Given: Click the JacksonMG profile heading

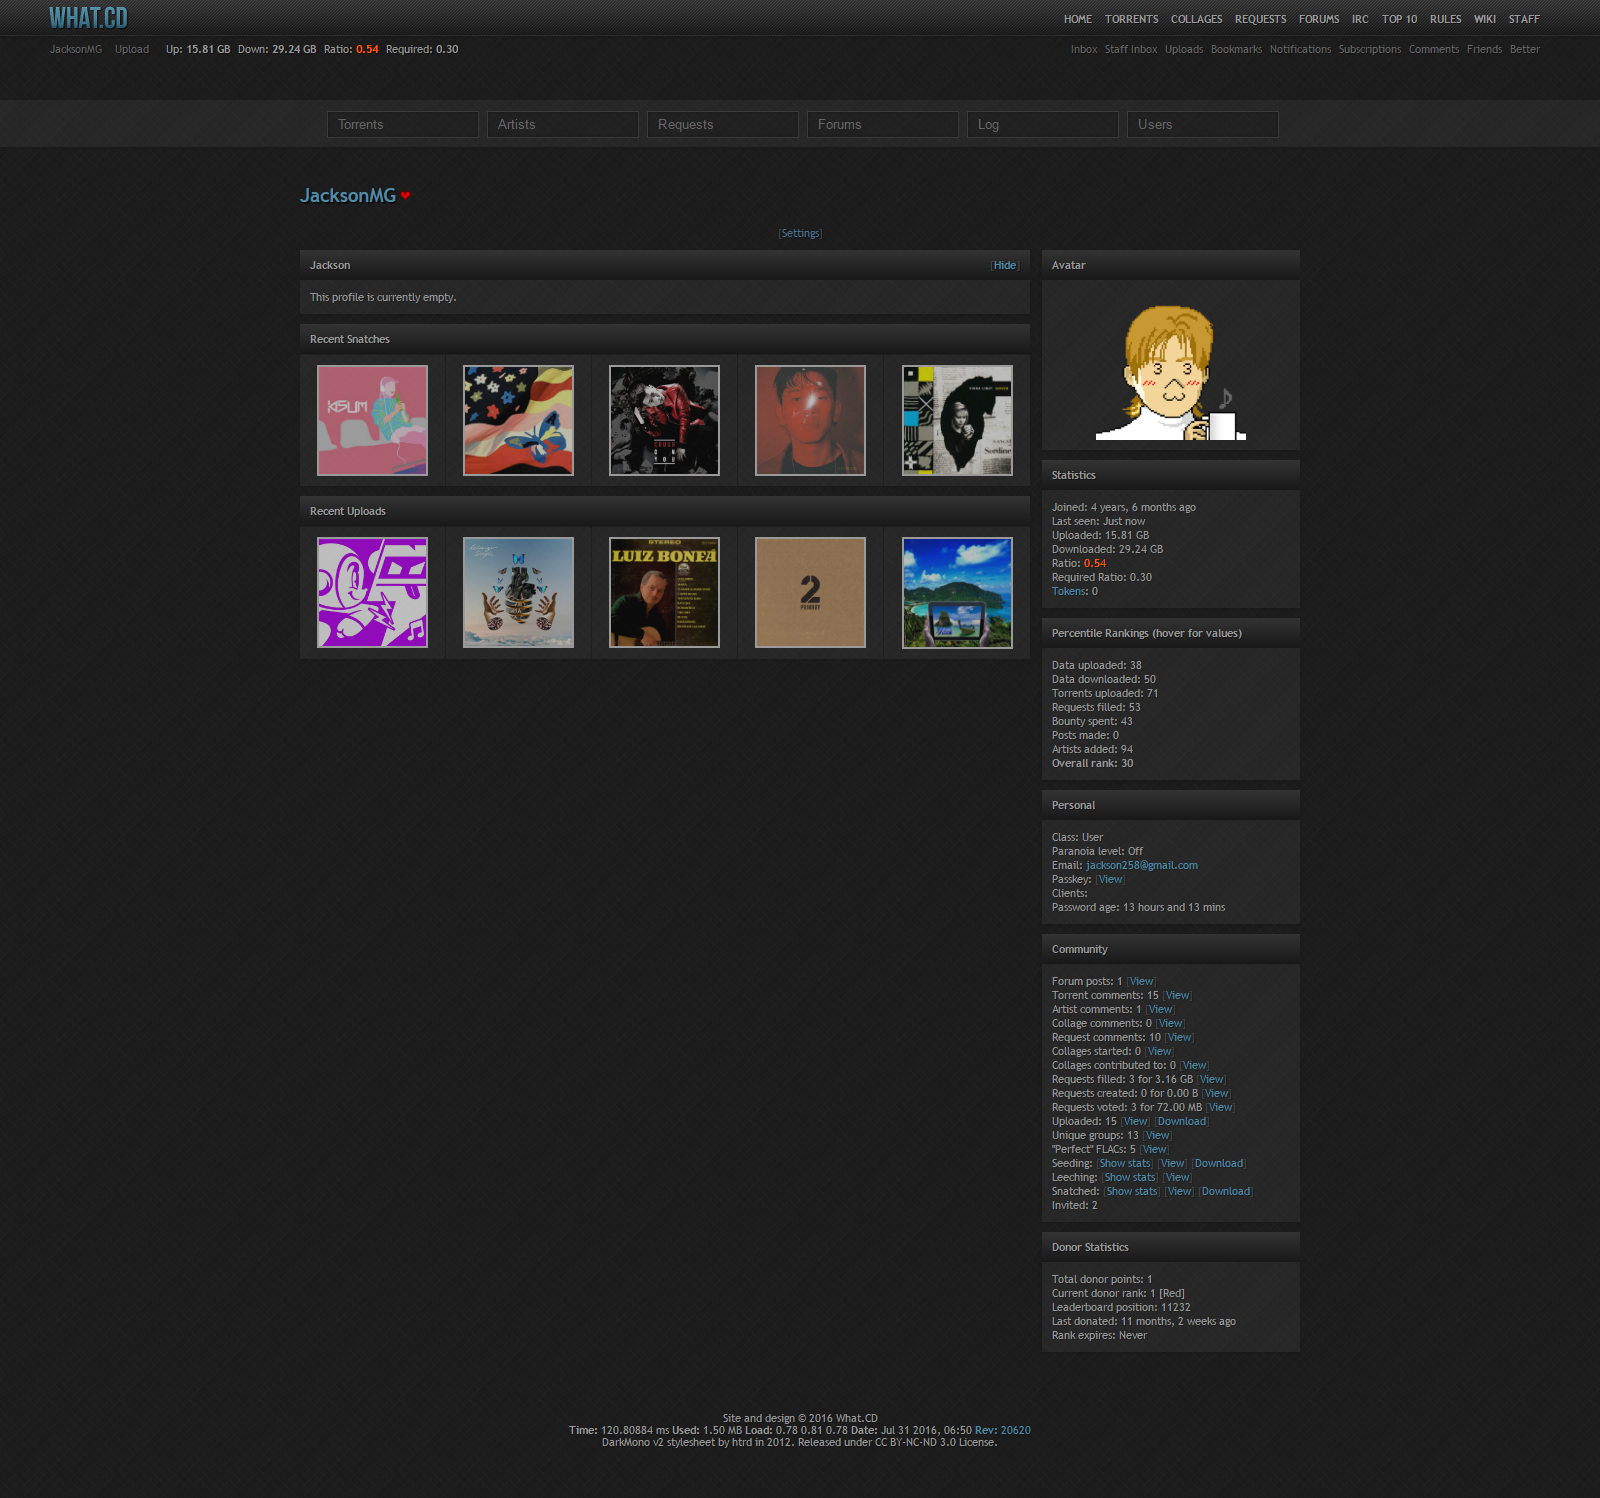Looking at the screenshot, I should (348, 195).
